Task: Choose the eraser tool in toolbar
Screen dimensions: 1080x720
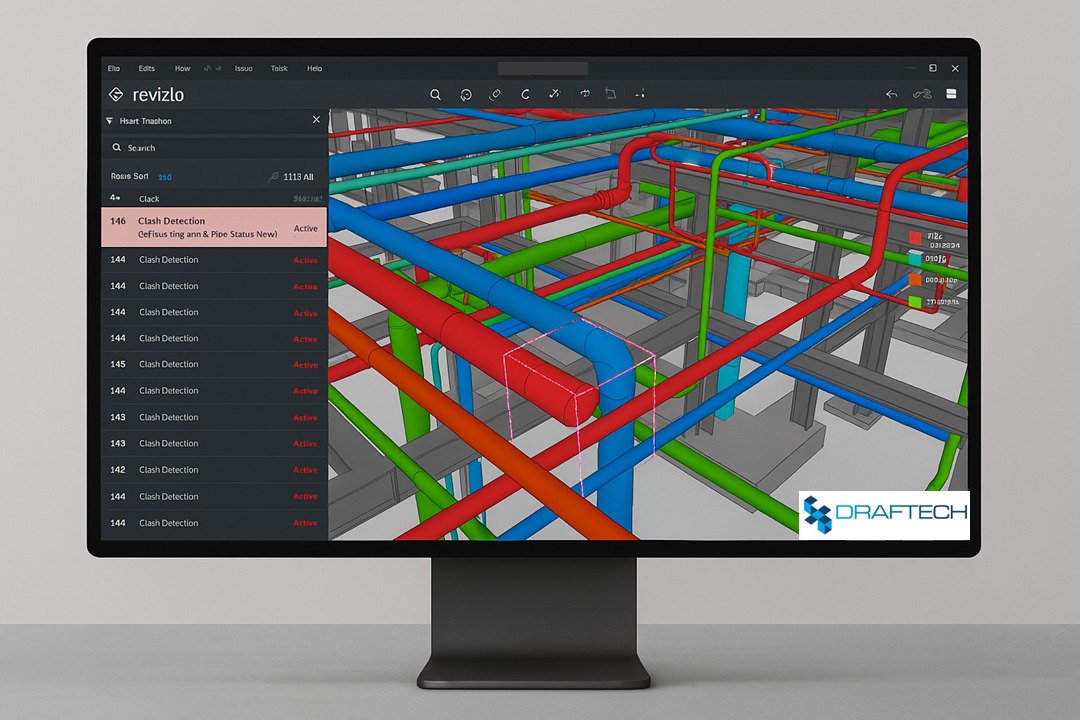Action: coord(495,94)
